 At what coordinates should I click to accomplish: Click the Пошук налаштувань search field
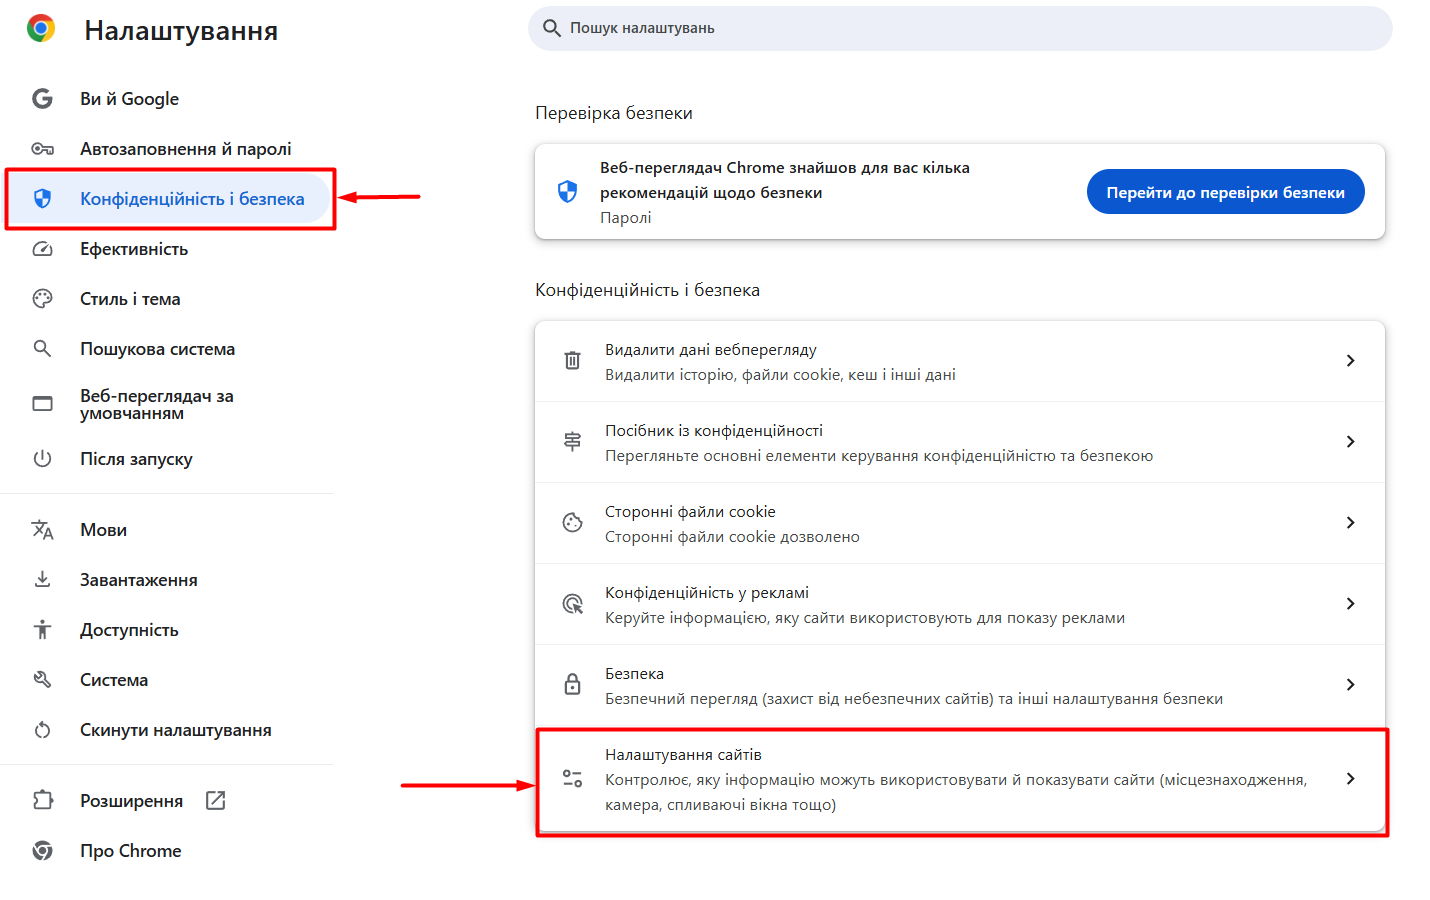click(x=960, y=29)
